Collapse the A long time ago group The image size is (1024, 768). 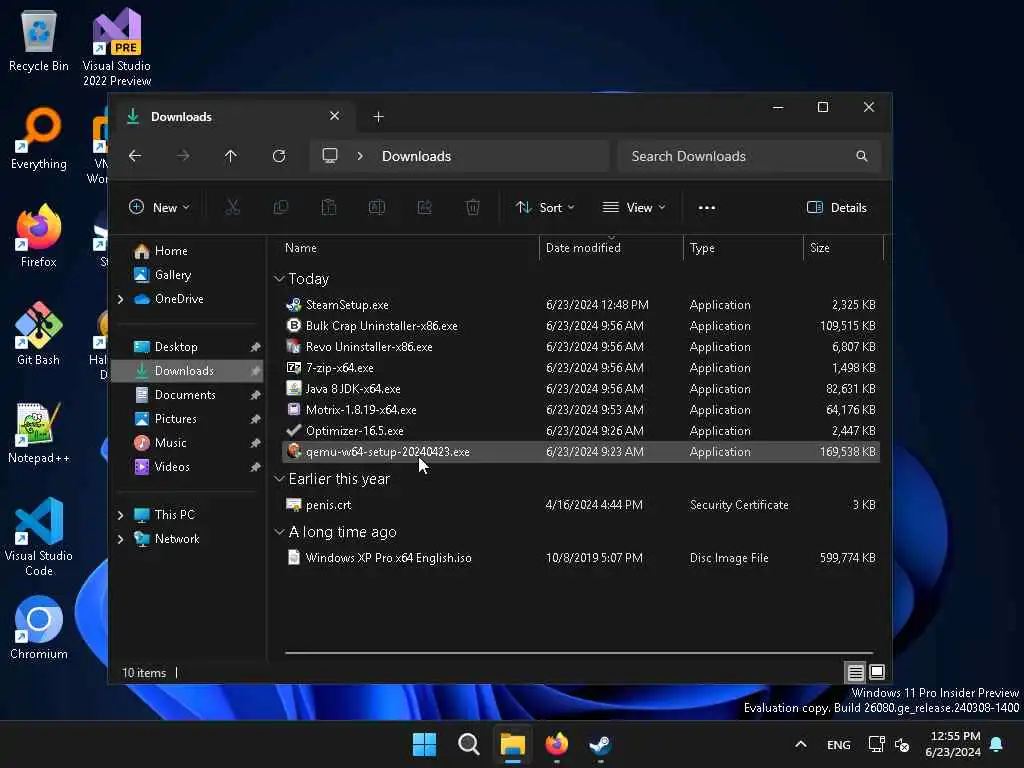(280, 532)
